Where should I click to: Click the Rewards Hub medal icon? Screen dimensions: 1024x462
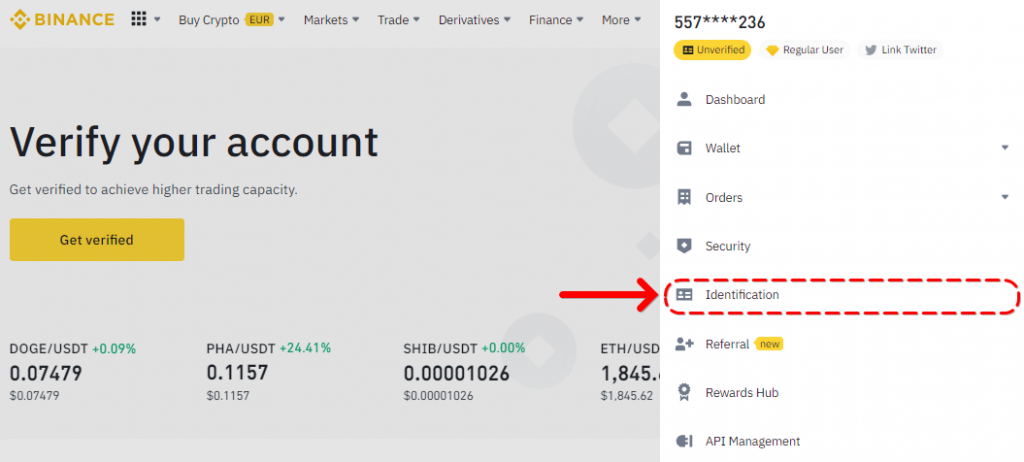[684, 392]
